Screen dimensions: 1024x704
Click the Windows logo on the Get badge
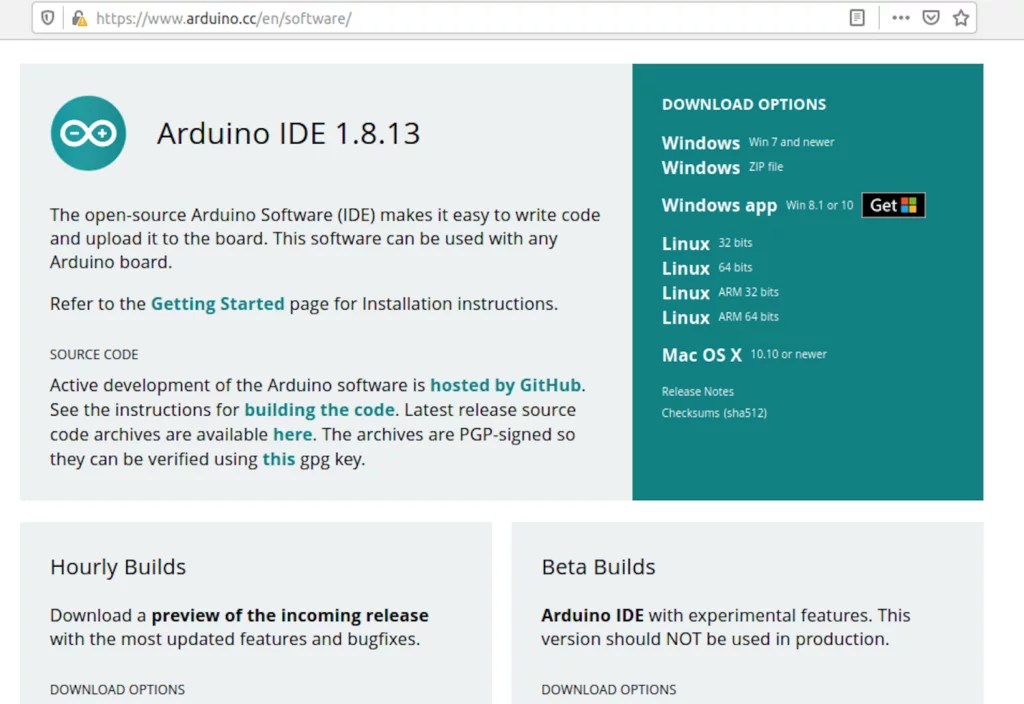coord(911,204)
